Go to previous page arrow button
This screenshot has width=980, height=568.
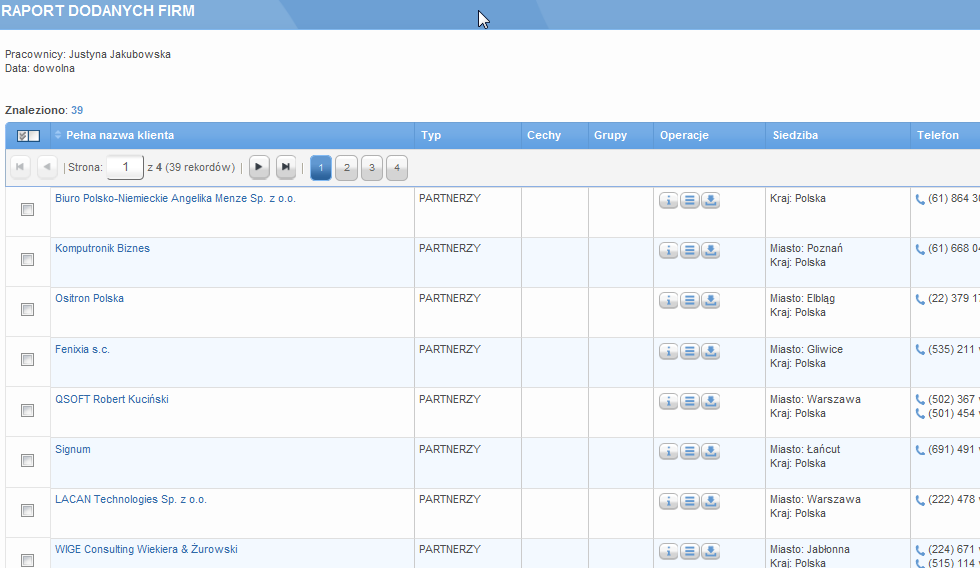coord(47,167)
